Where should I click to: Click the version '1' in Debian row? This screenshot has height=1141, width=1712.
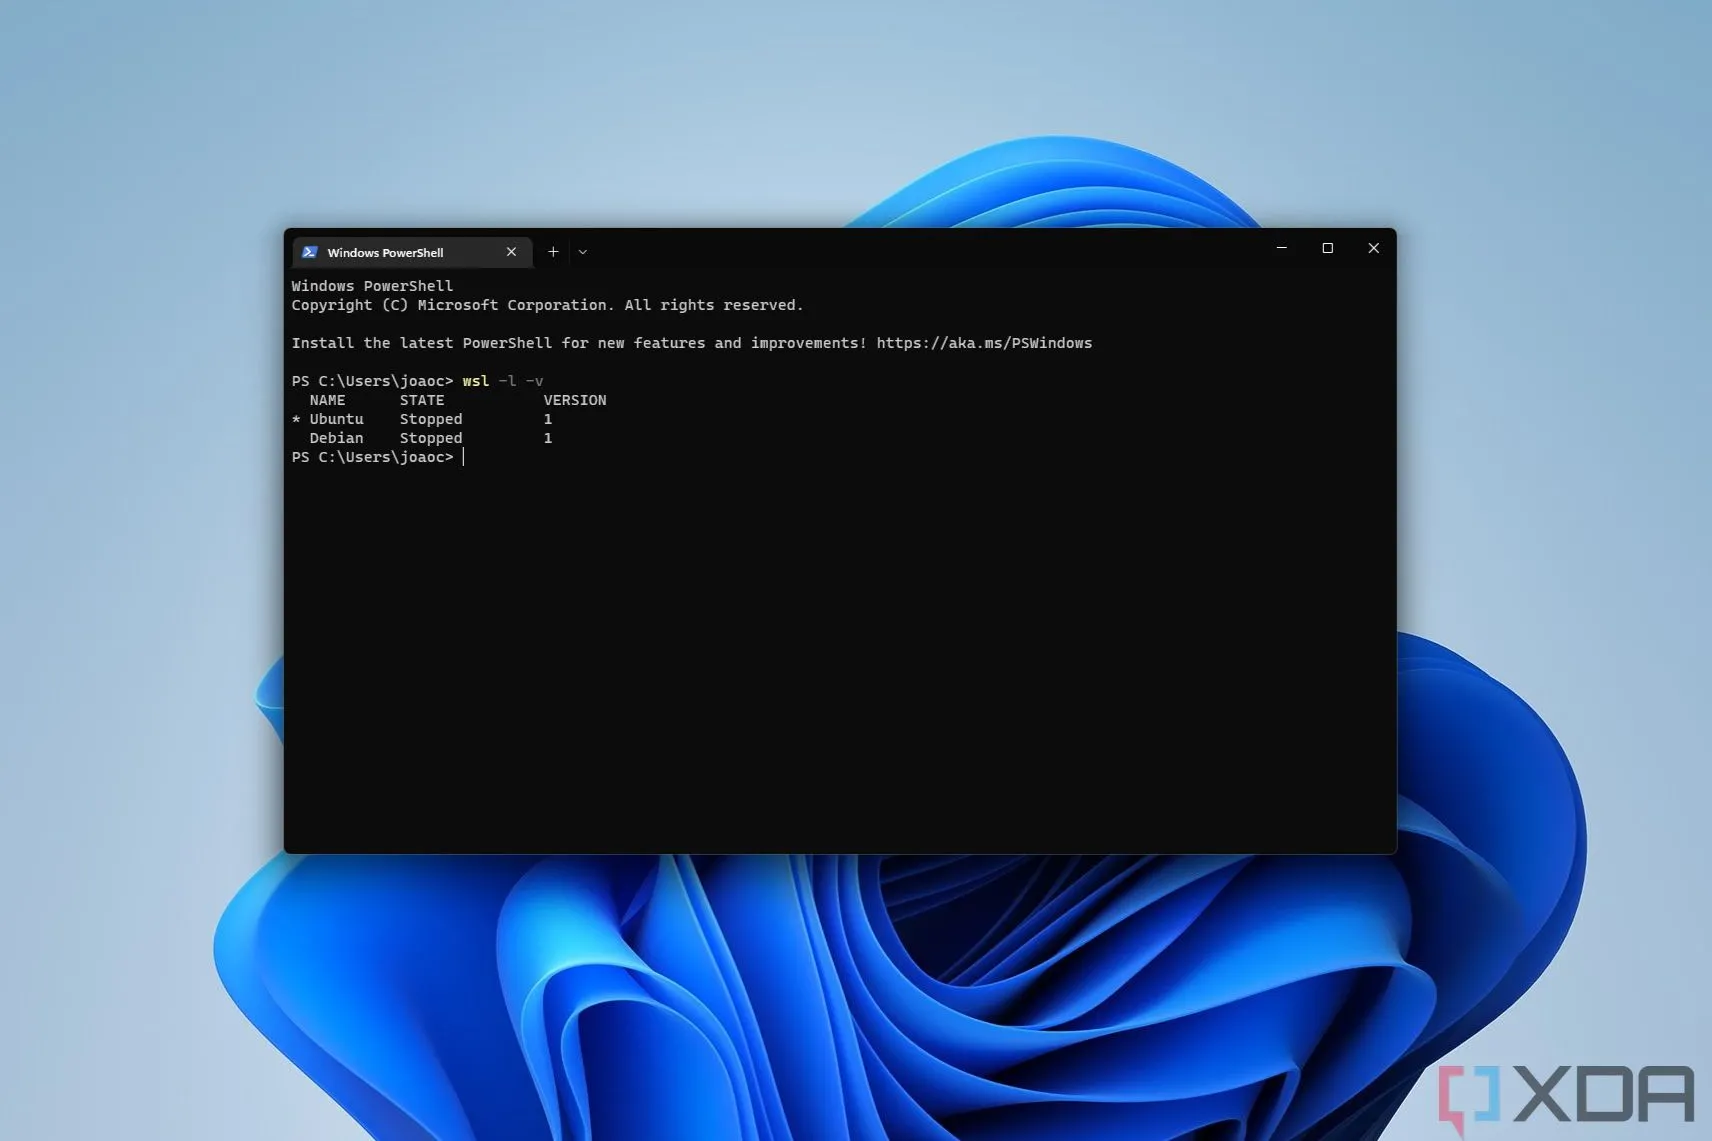pos(548,438)
